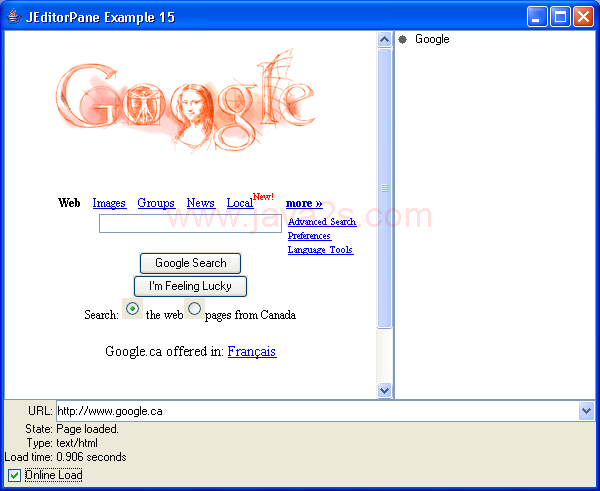Follow the more » link

tap(304, 203)
